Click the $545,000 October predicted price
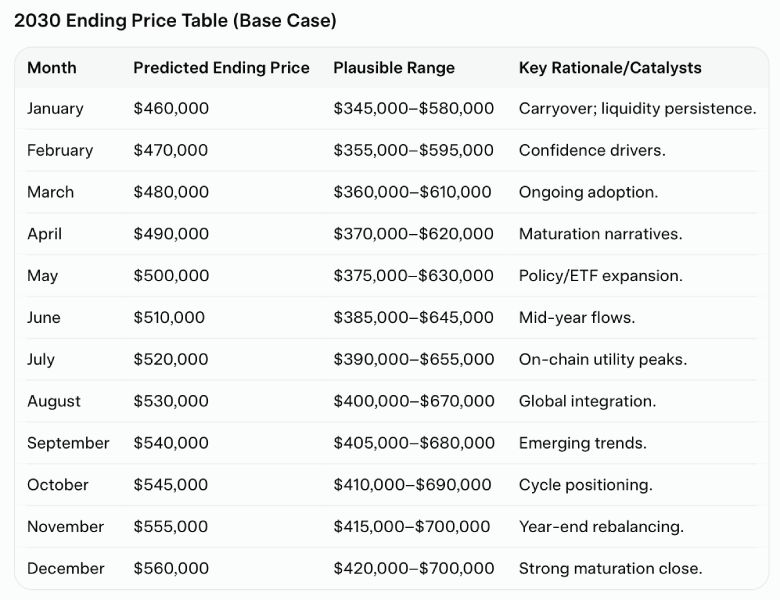The height and width of the screenshot is (600, 780). tap(171, 485)
